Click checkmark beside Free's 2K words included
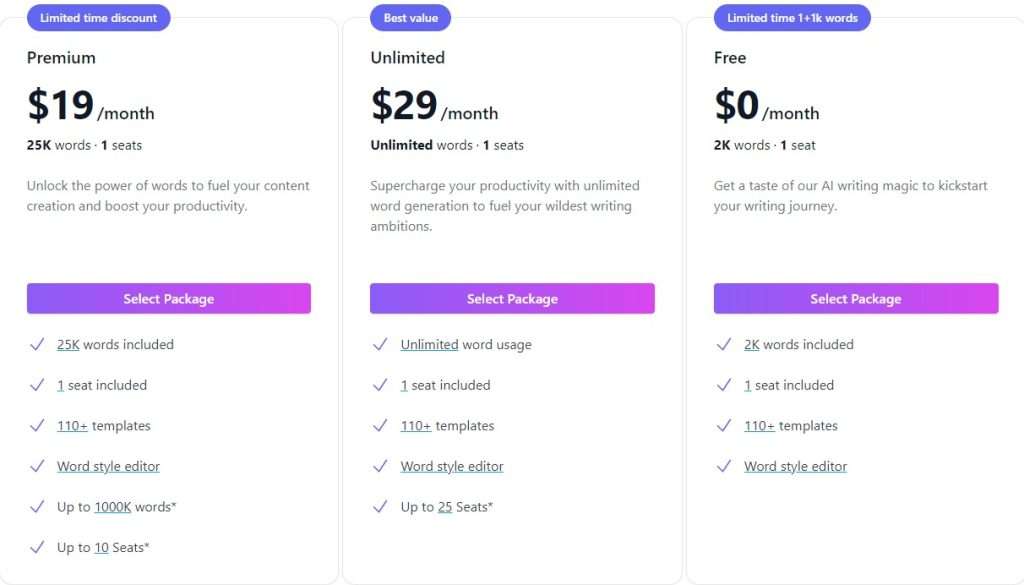1024x585 pixels. pos(724,344)
